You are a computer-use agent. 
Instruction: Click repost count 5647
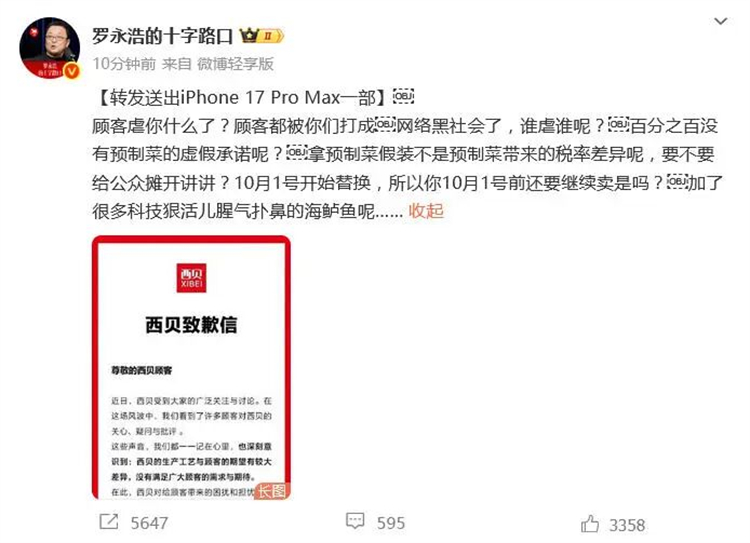149,523
